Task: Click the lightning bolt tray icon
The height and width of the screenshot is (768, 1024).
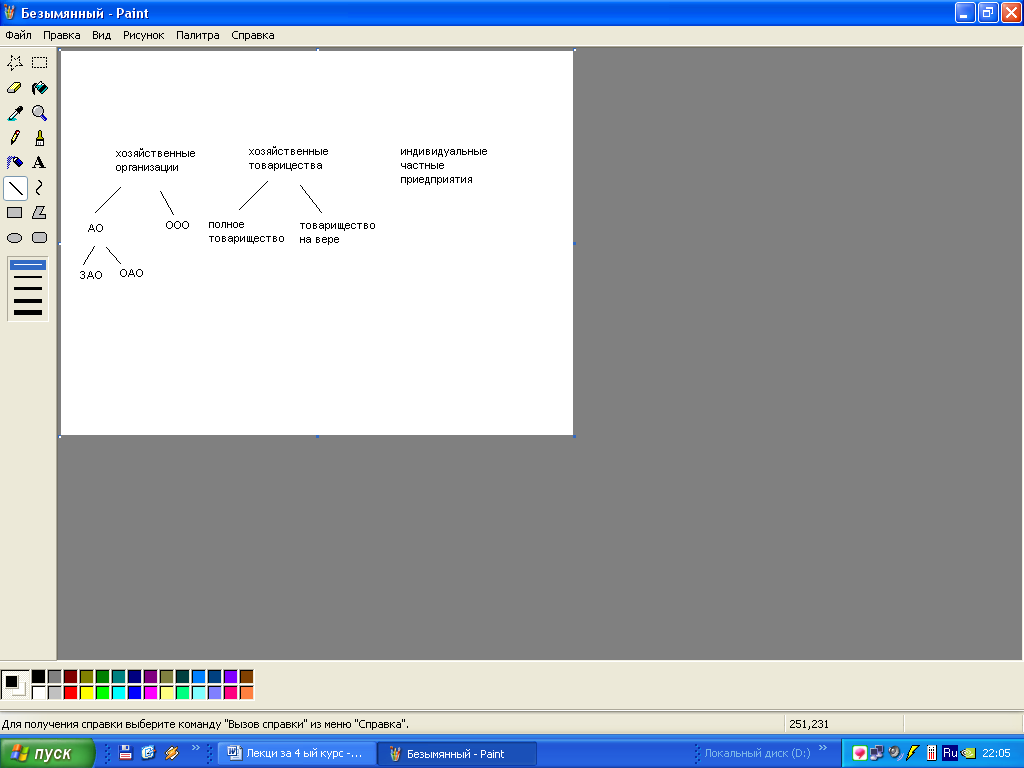Action: (912, 753)
